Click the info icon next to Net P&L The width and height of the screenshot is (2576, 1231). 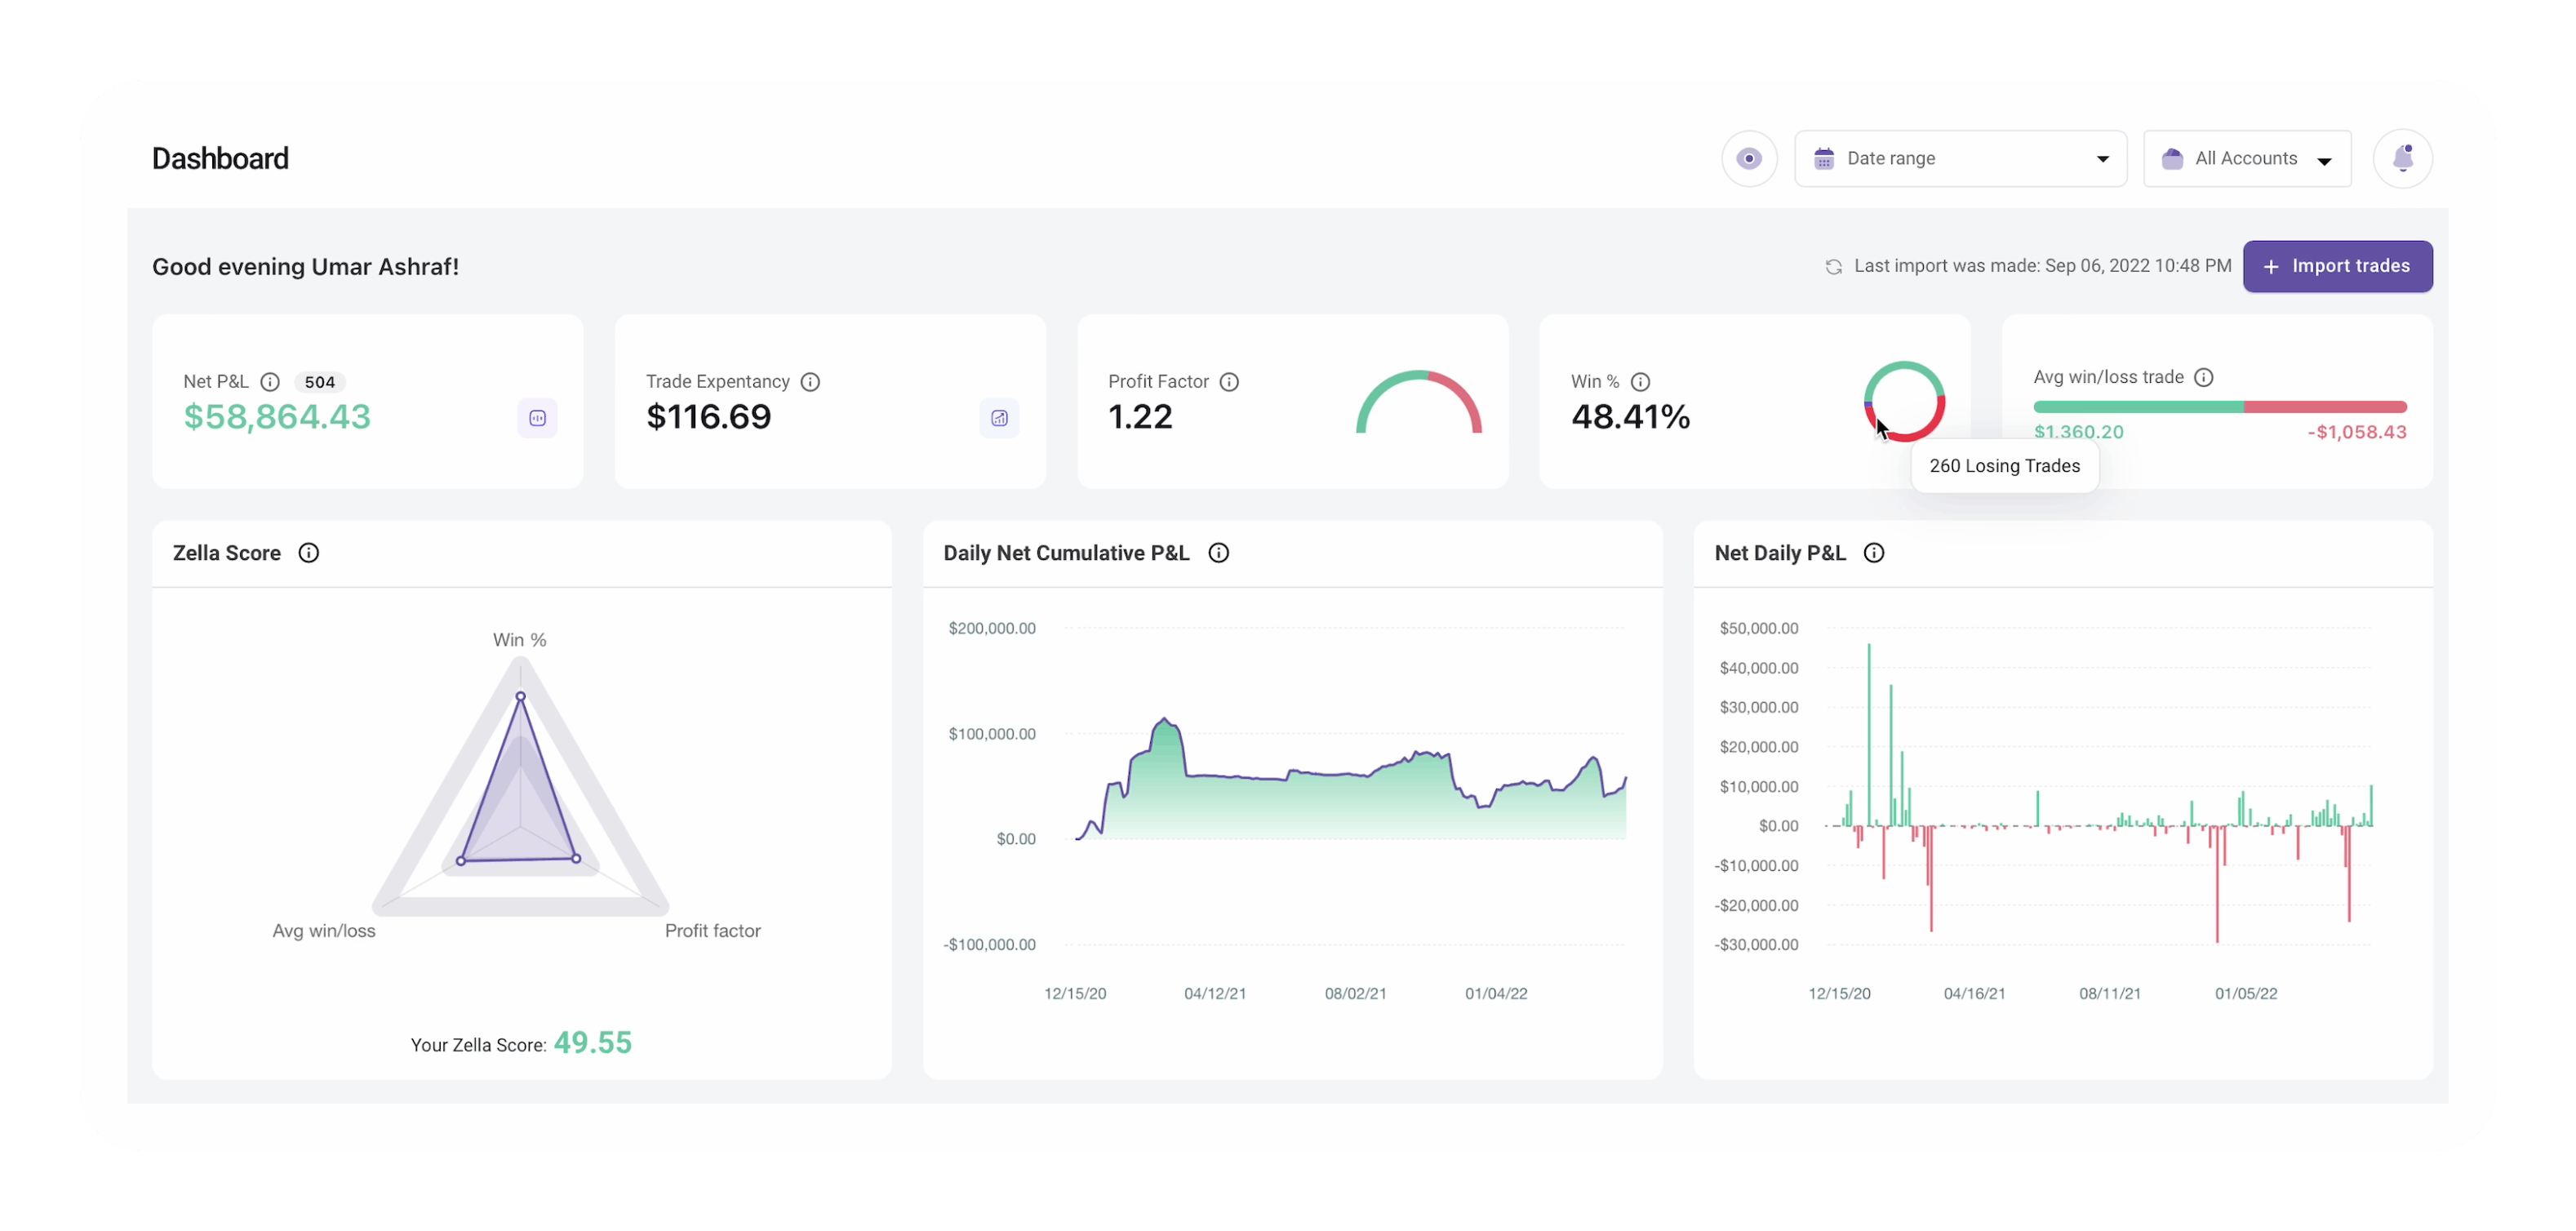270,382
